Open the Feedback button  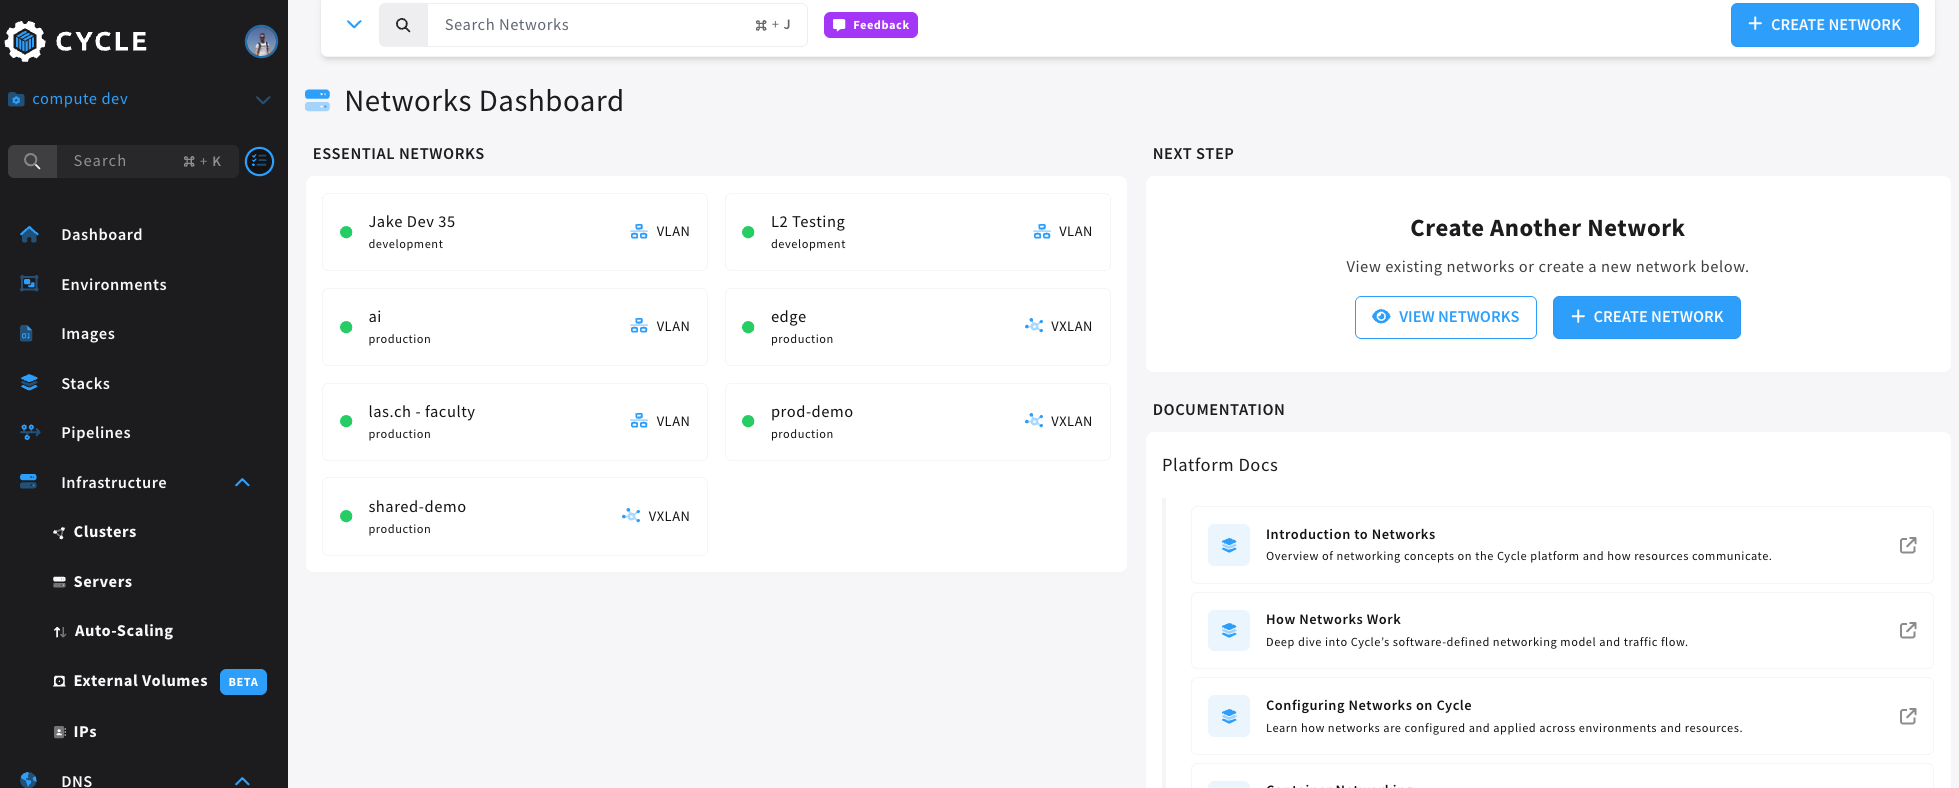click(871, 25)
